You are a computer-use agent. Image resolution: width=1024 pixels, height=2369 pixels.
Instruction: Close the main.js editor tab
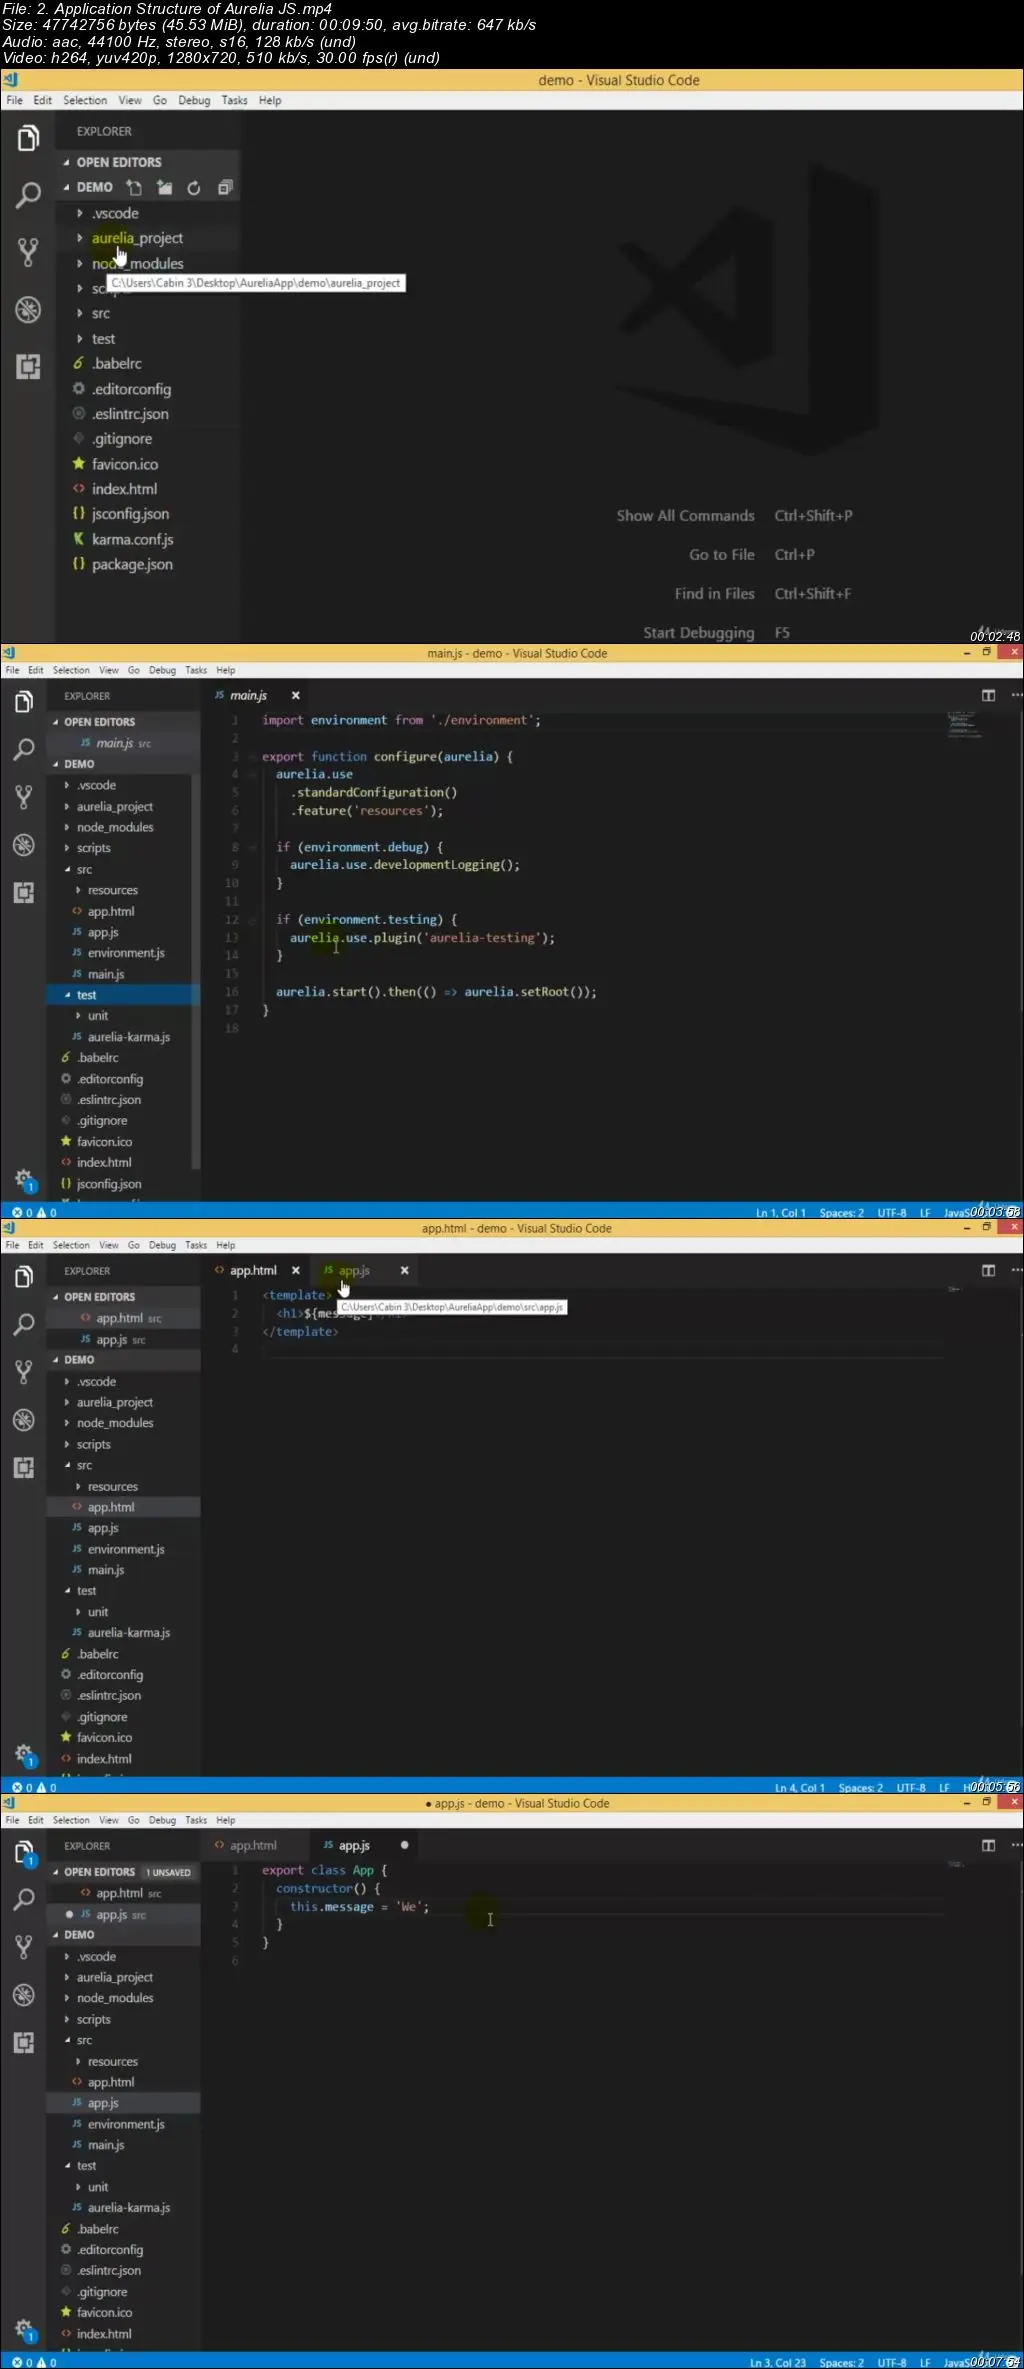[x=295, y=695]
